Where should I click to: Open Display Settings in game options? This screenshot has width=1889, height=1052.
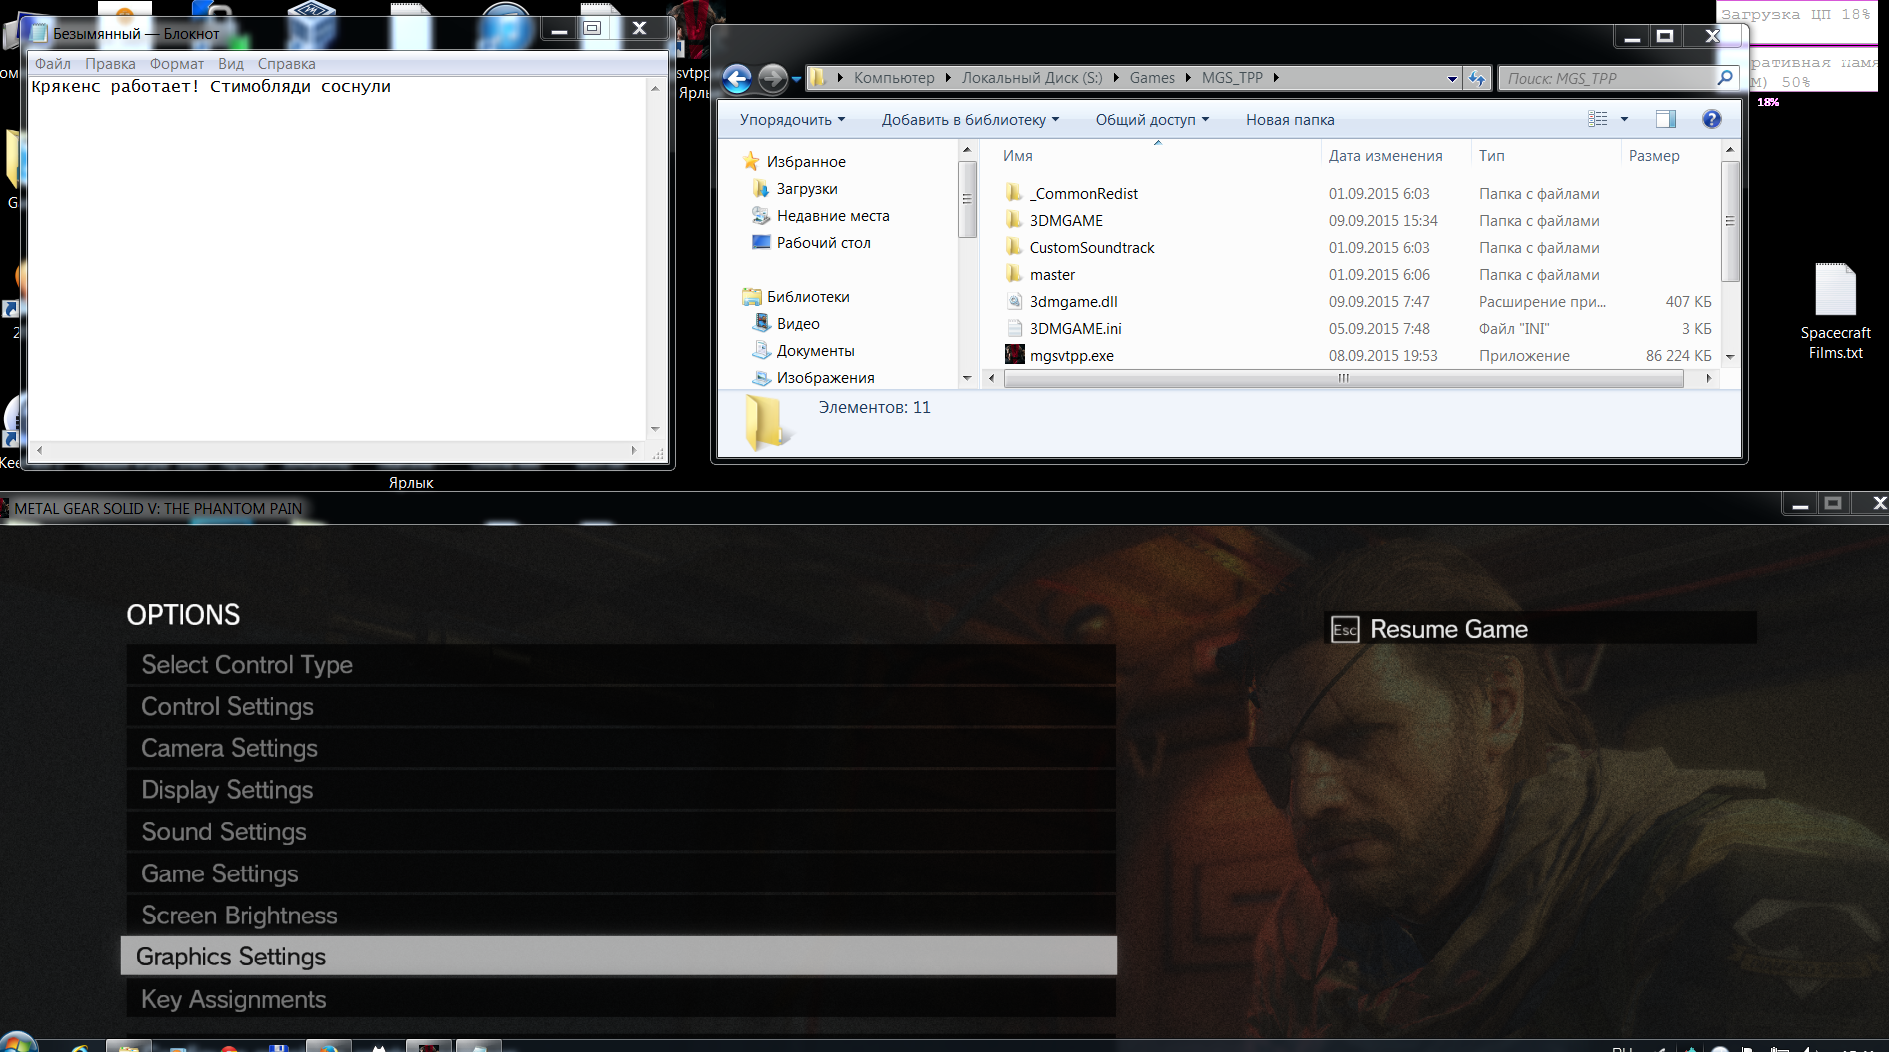click(x=620, y=789)
